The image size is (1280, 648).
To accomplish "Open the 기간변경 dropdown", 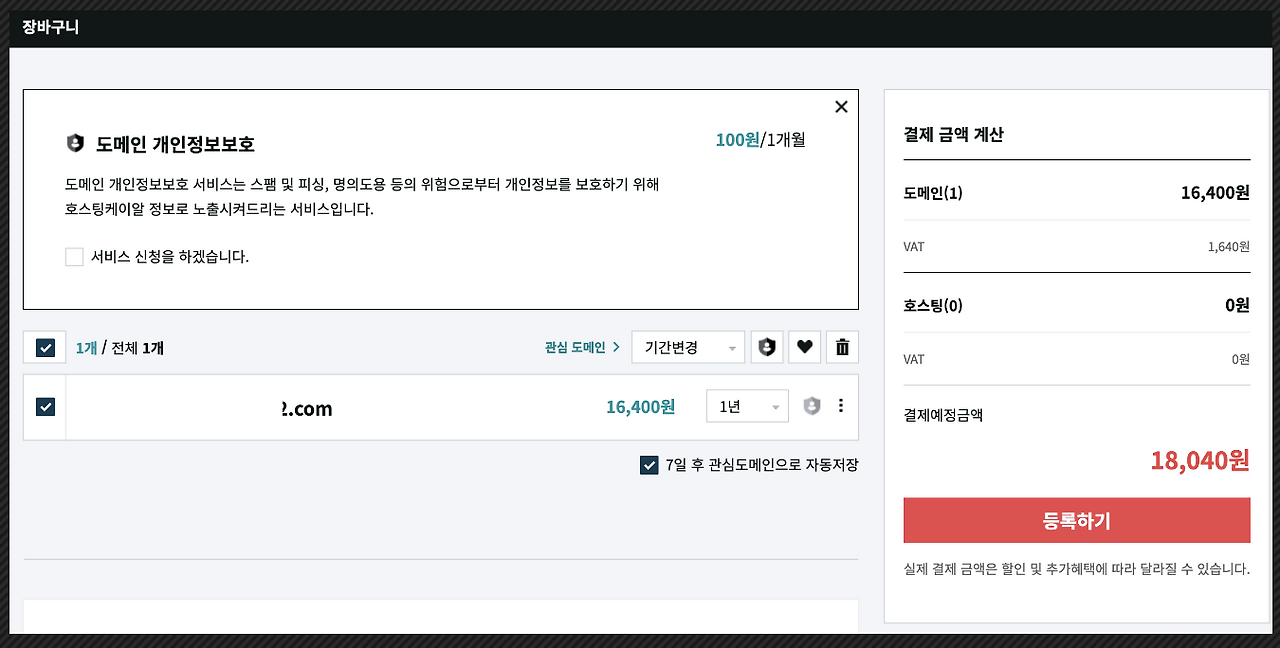I will click(688, 347).
